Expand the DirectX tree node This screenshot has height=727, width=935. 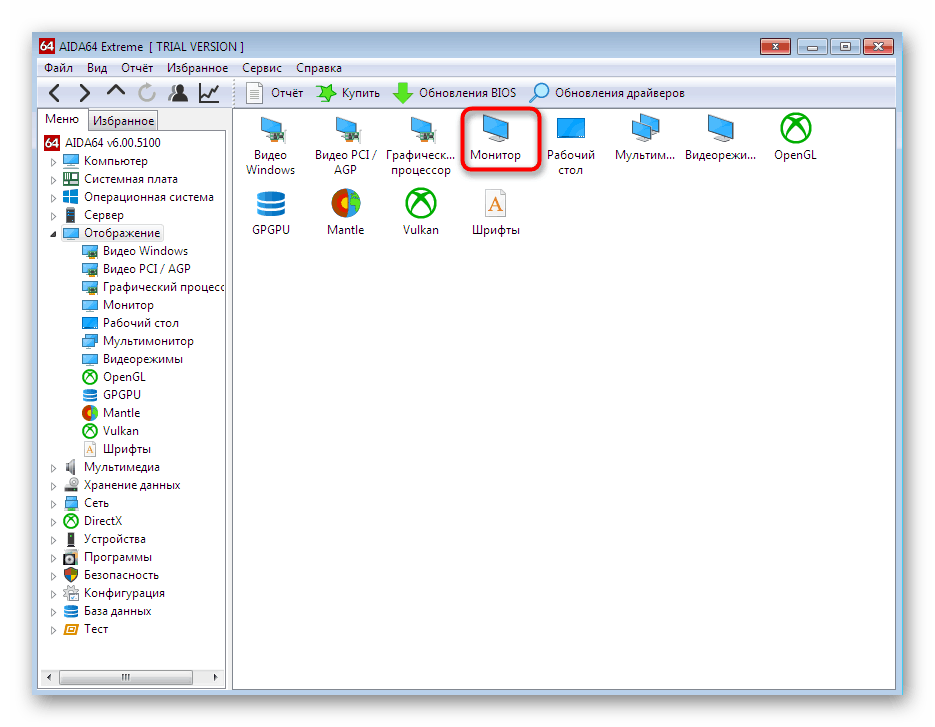pos(53,522)
